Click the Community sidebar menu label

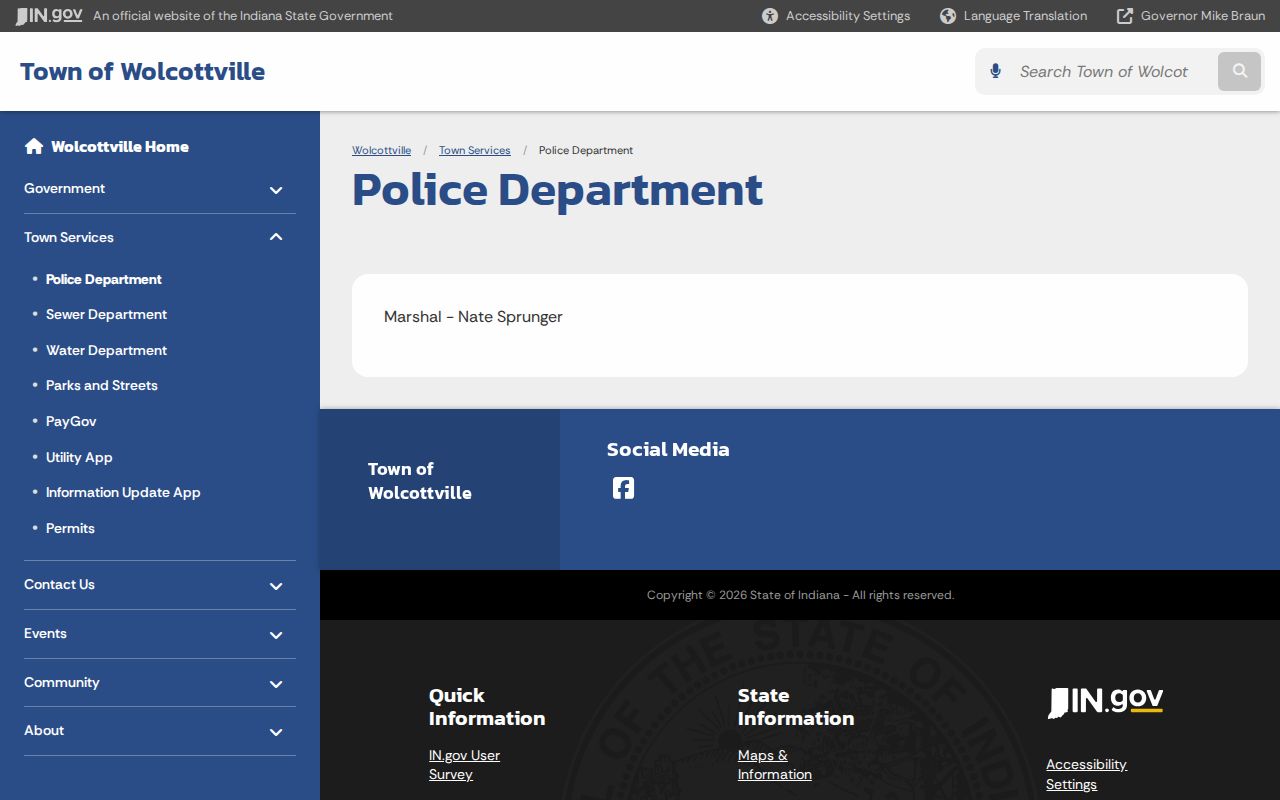click(62, 682)
